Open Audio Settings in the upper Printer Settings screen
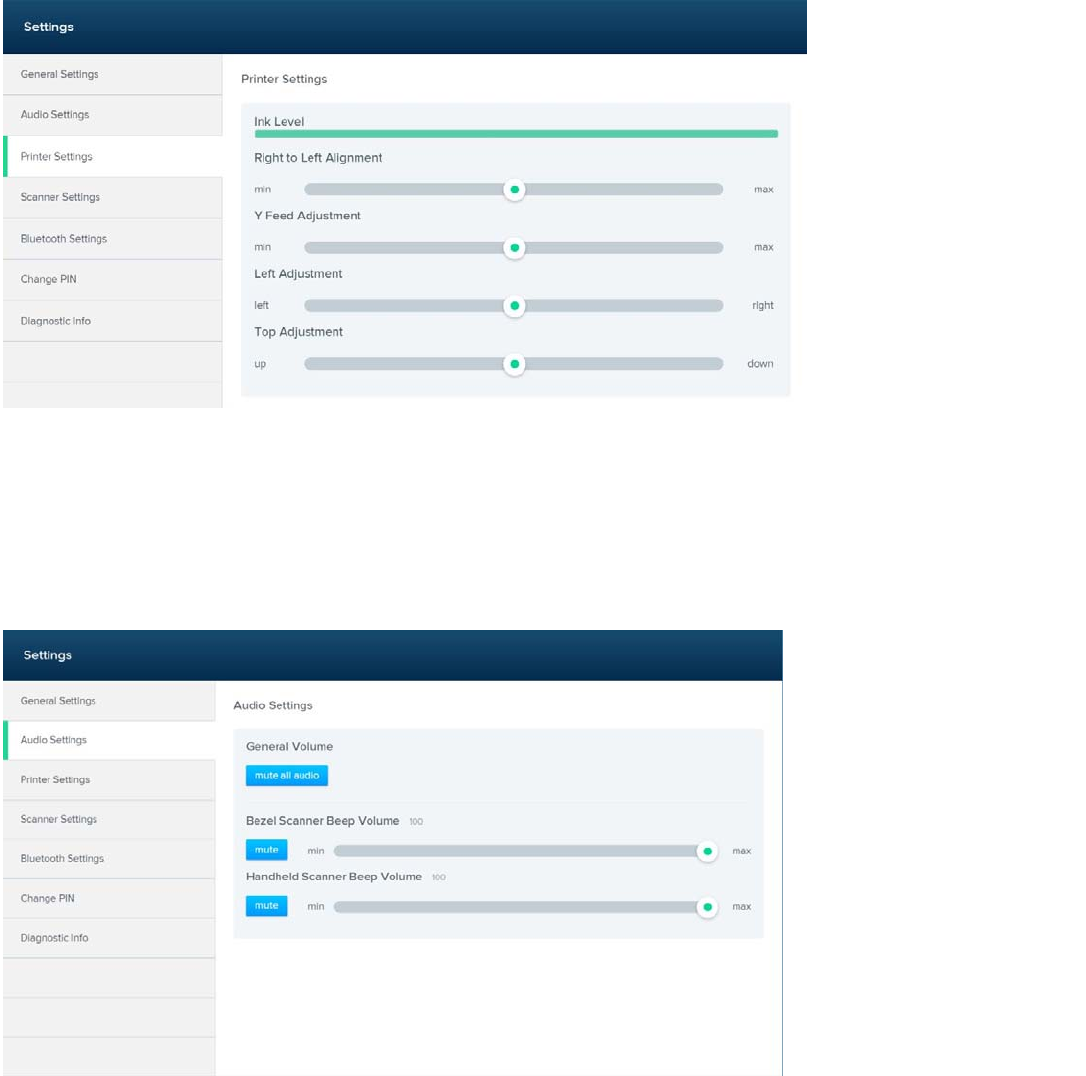 pyautogui.click(x=113, y=115)
